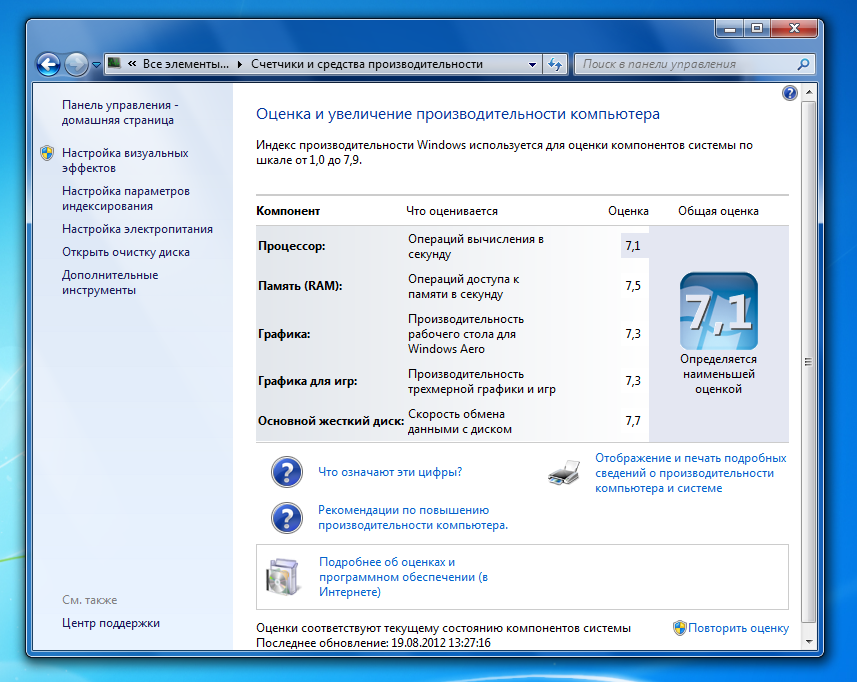Screen dimensions: 857x682
Task: Open recent pages dropdown beside navigation arrows
Action: [96, 64]
